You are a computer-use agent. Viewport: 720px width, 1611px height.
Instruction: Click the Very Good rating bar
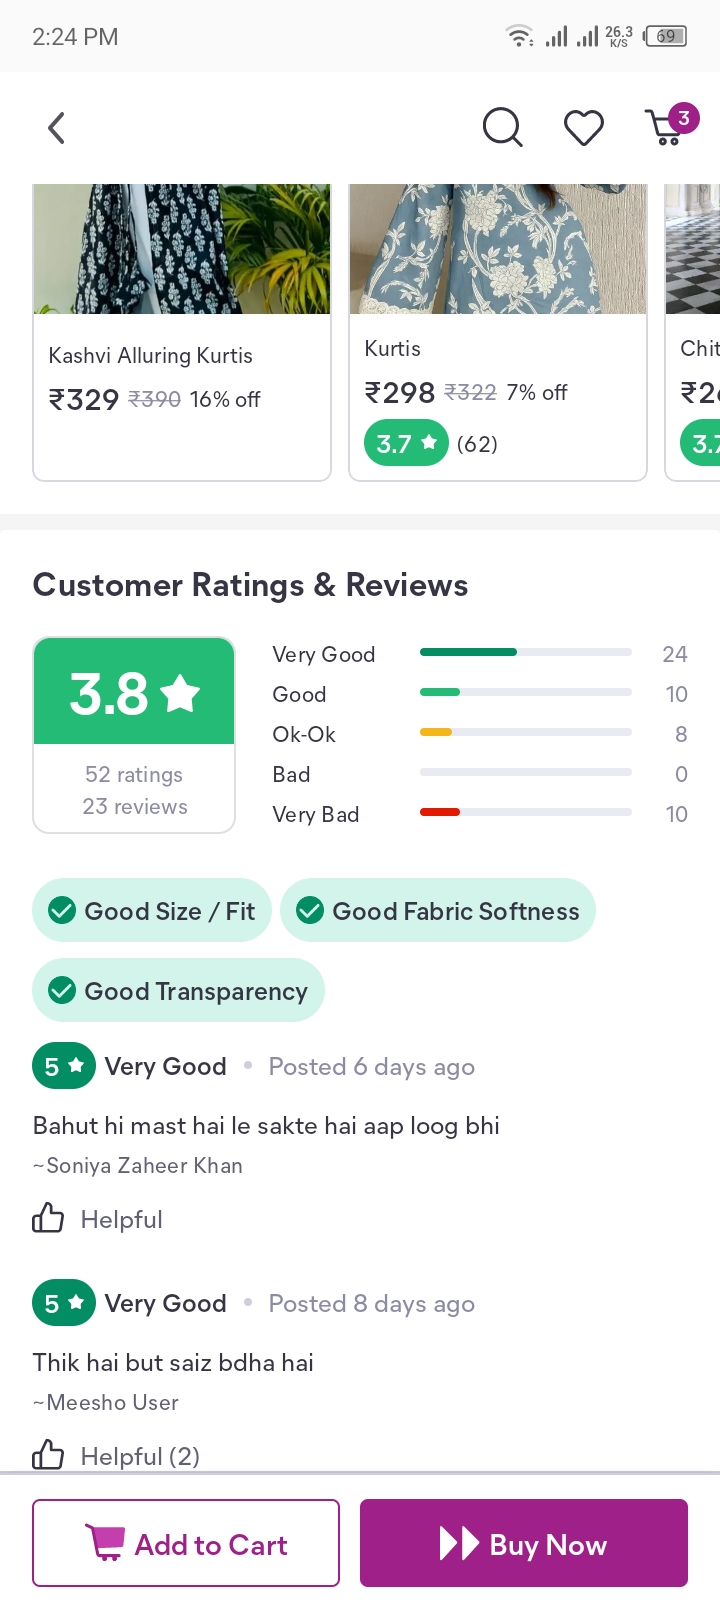(x=525, y=653)
